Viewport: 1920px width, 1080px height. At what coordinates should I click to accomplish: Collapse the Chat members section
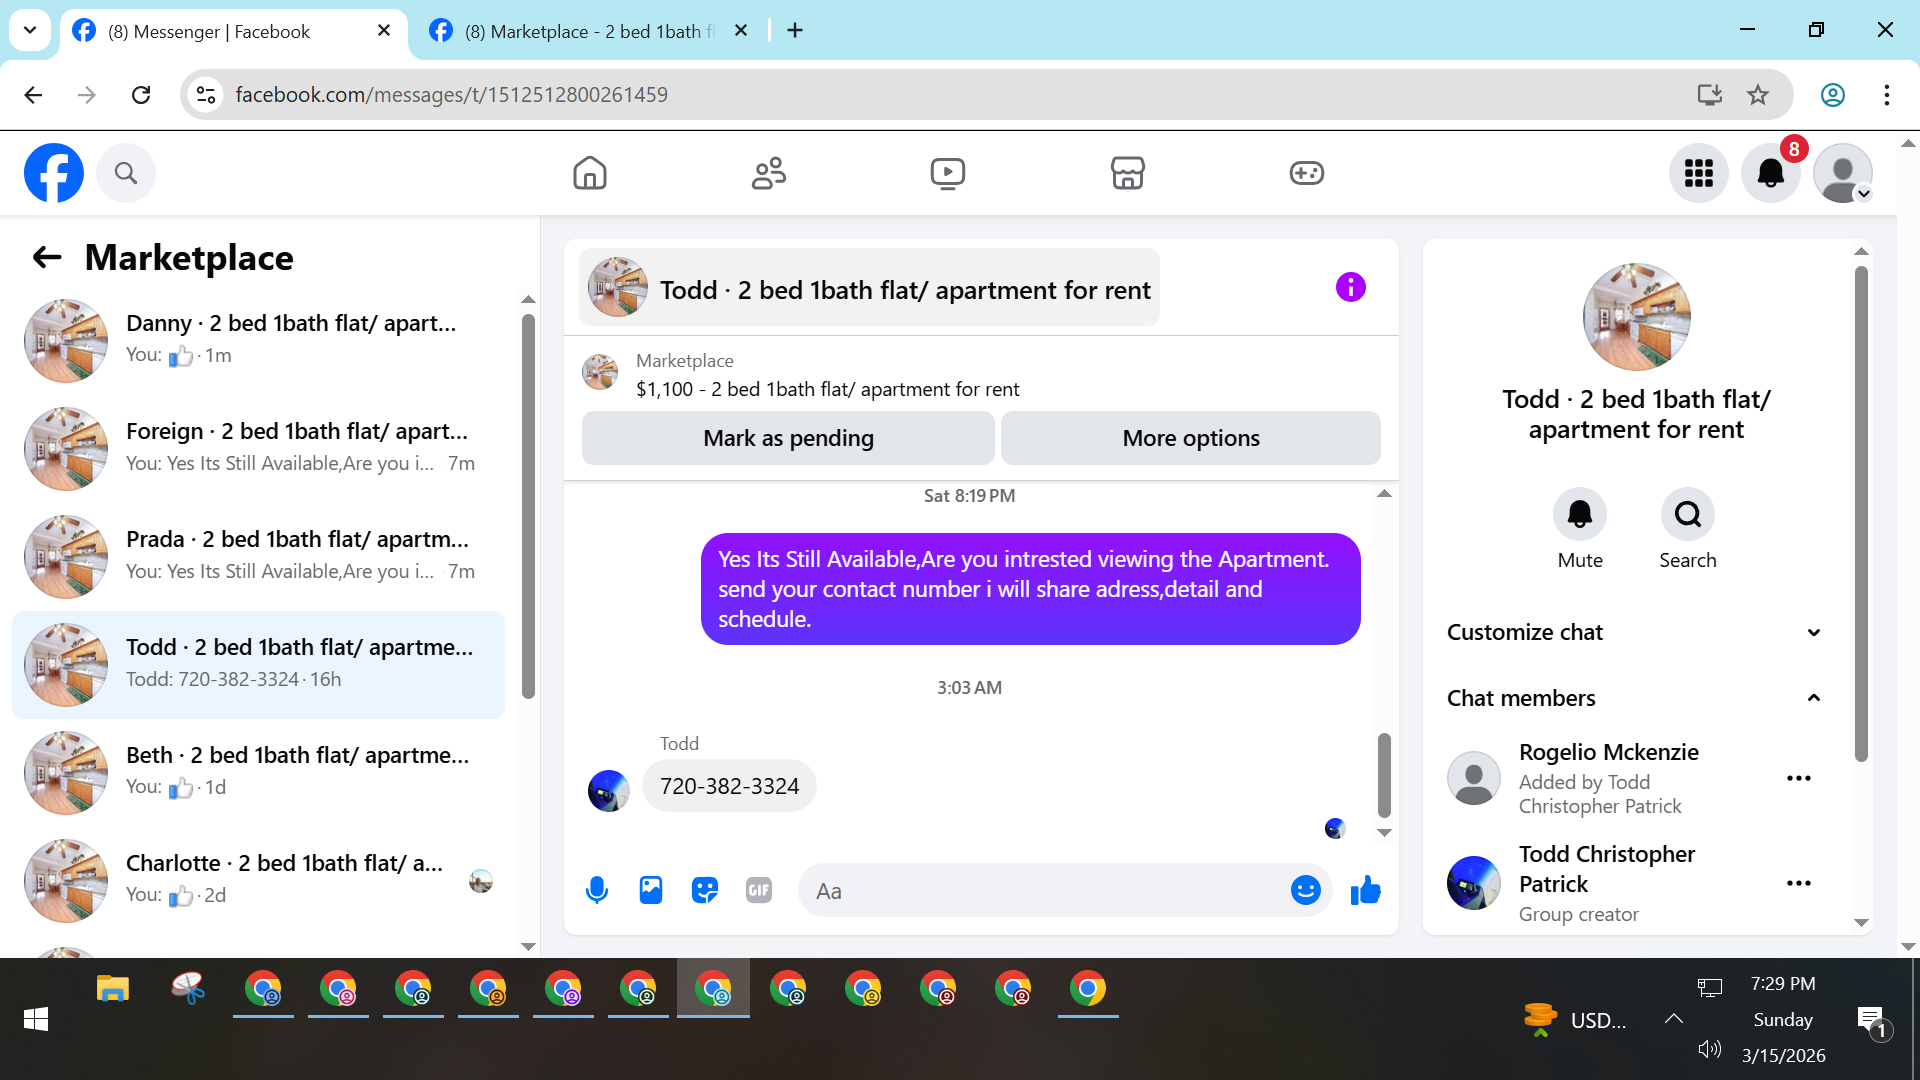1635,698
